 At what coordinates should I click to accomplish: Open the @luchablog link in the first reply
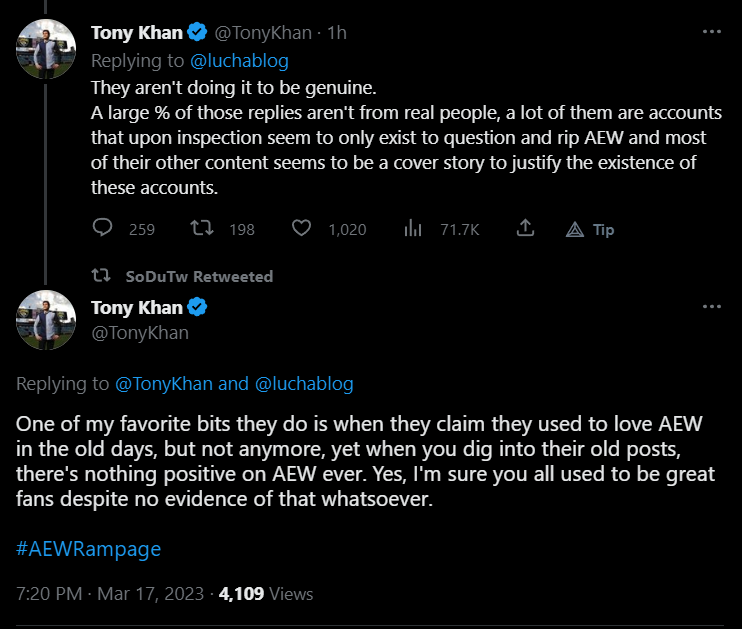(245, 61)
